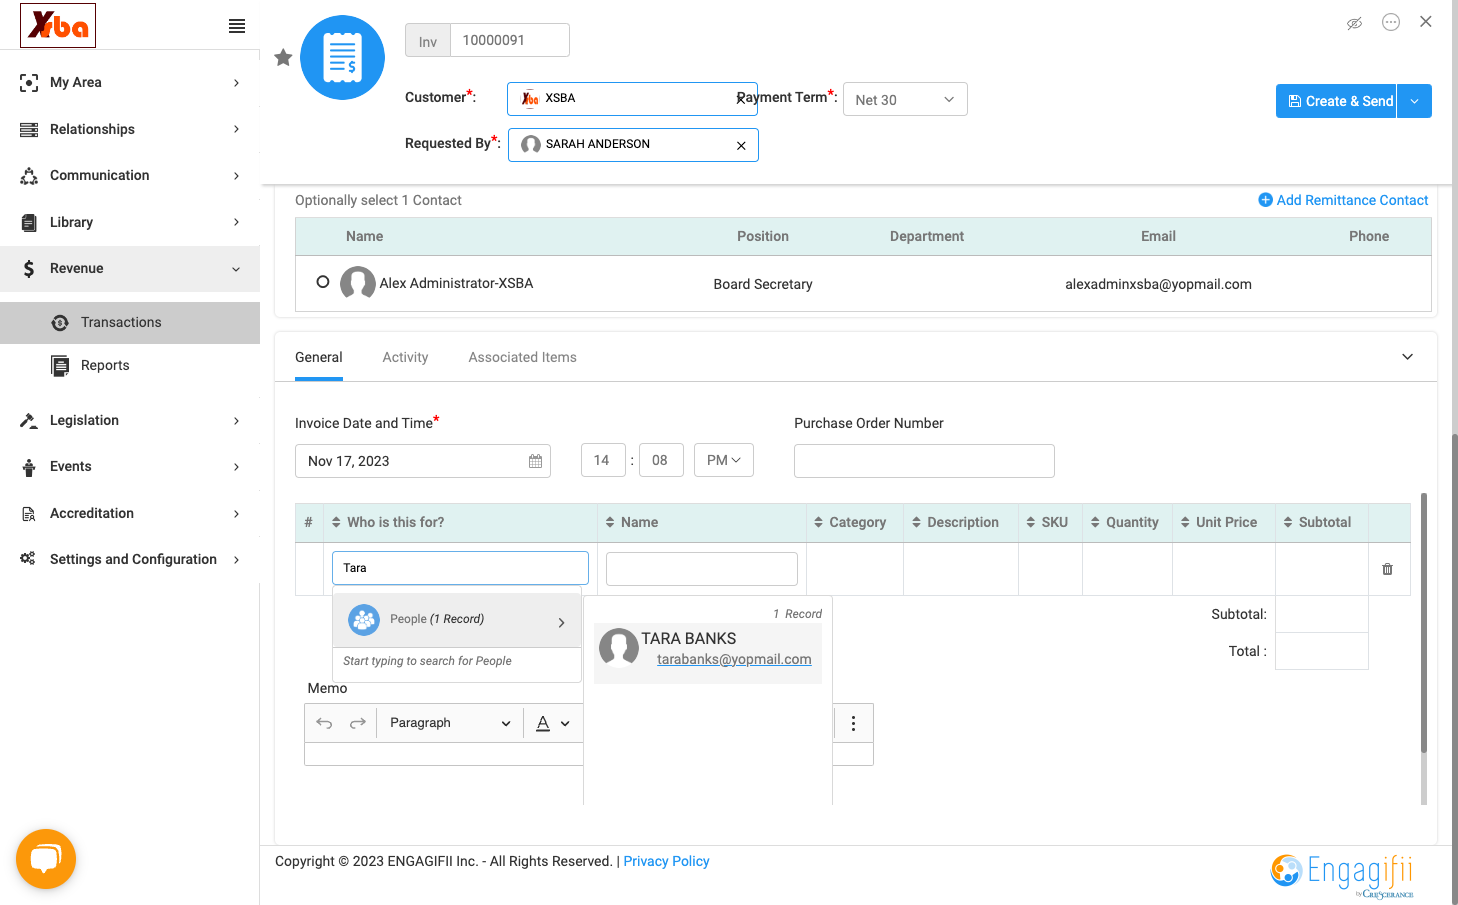Open the AM/PM time selector
The width and height of the screenshot is (1458, 905).
(x=724, y=460)
